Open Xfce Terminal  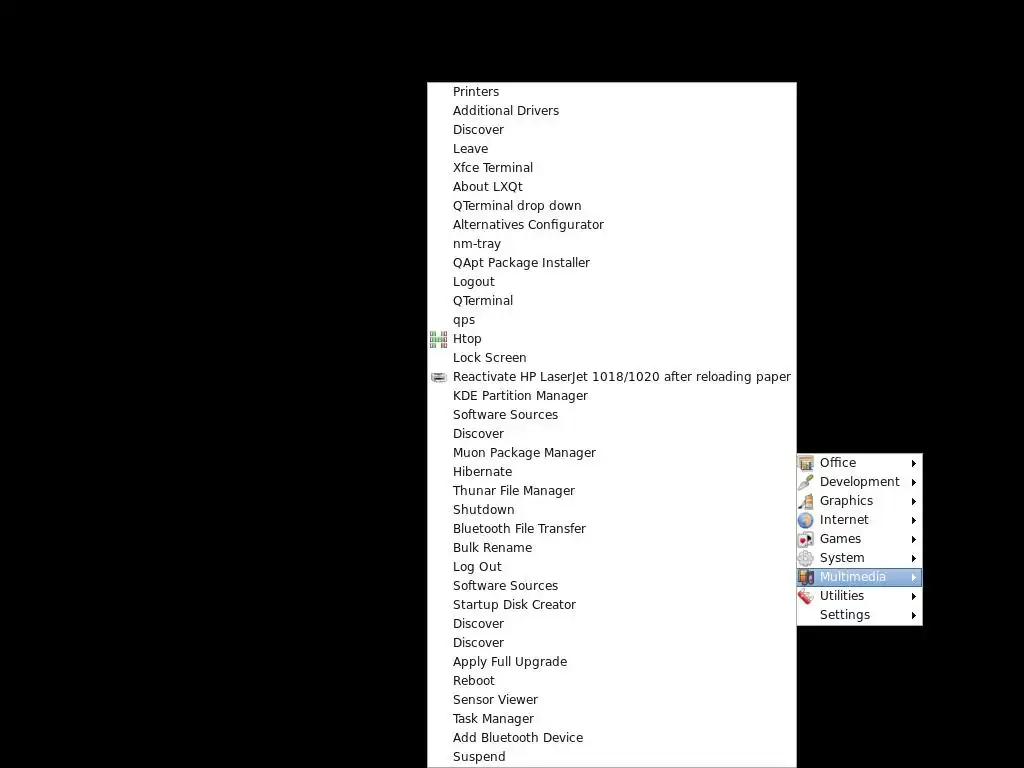click(612, 167)
